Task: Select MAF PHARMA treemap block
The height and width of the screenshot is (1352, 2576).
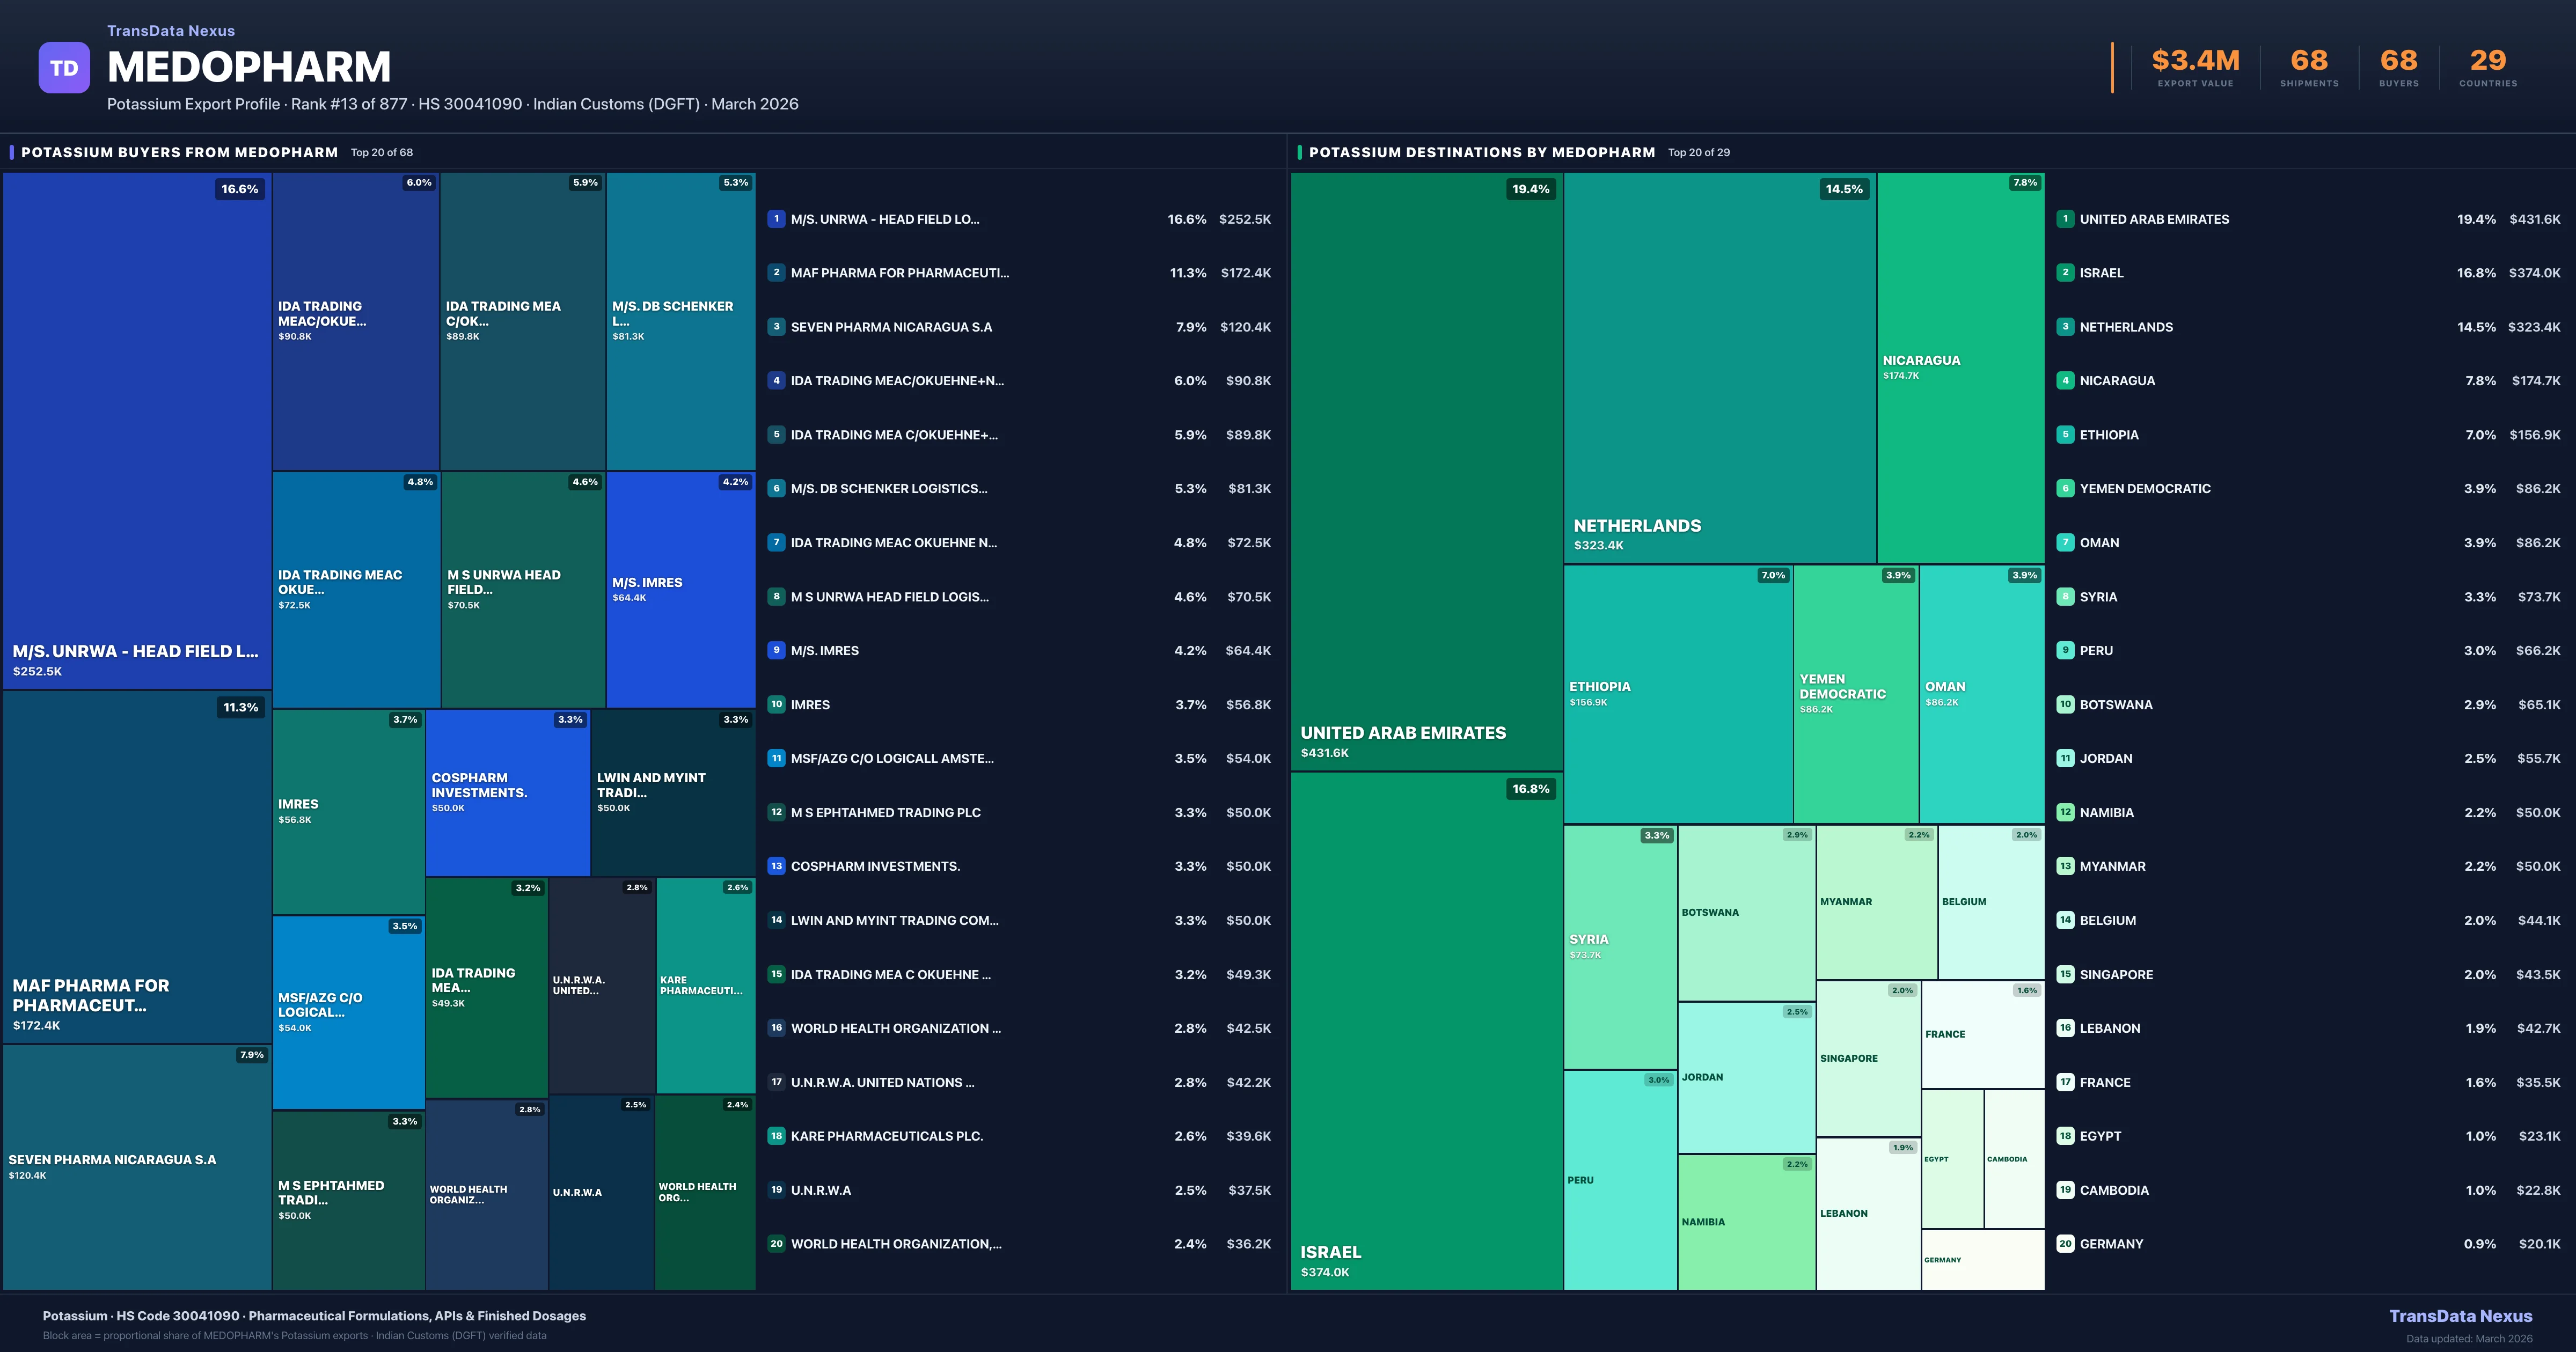Action: [x=137, y=866]
